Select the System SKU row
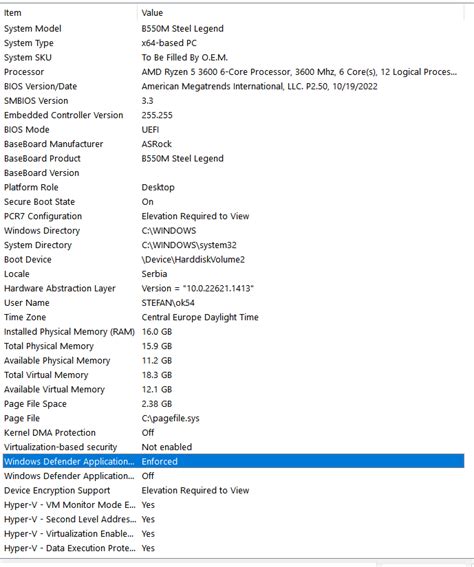This screenshot has width=474, height=567. (x=233, y=57)
